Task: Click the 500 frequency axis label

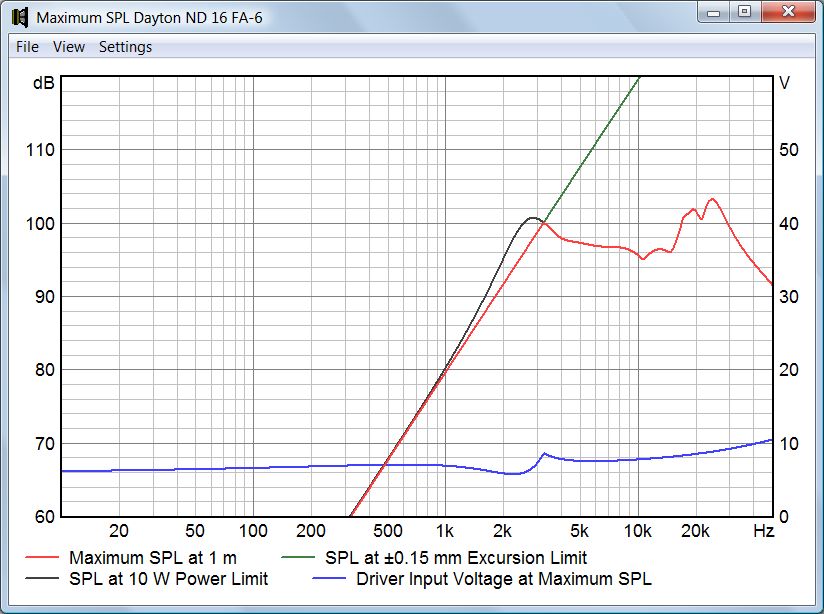Action: click(x=388, y=531)
